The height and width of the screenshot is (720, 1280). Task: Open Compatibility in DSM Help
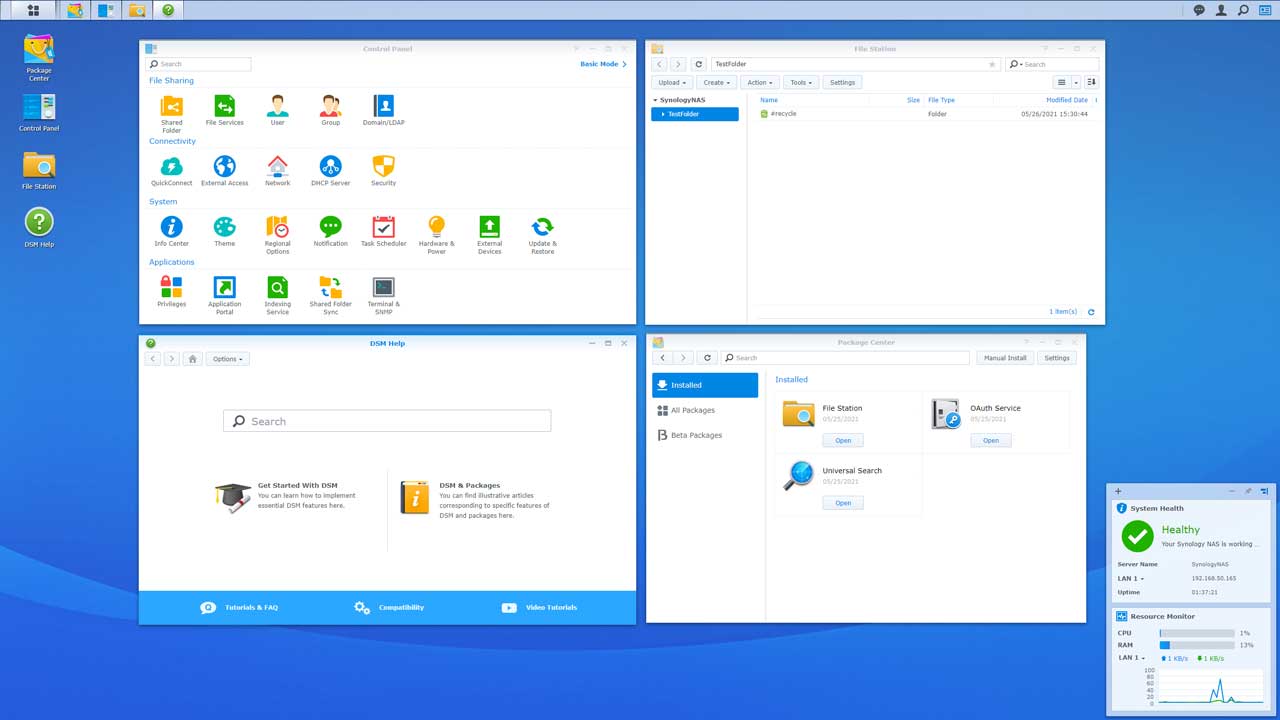389,607
